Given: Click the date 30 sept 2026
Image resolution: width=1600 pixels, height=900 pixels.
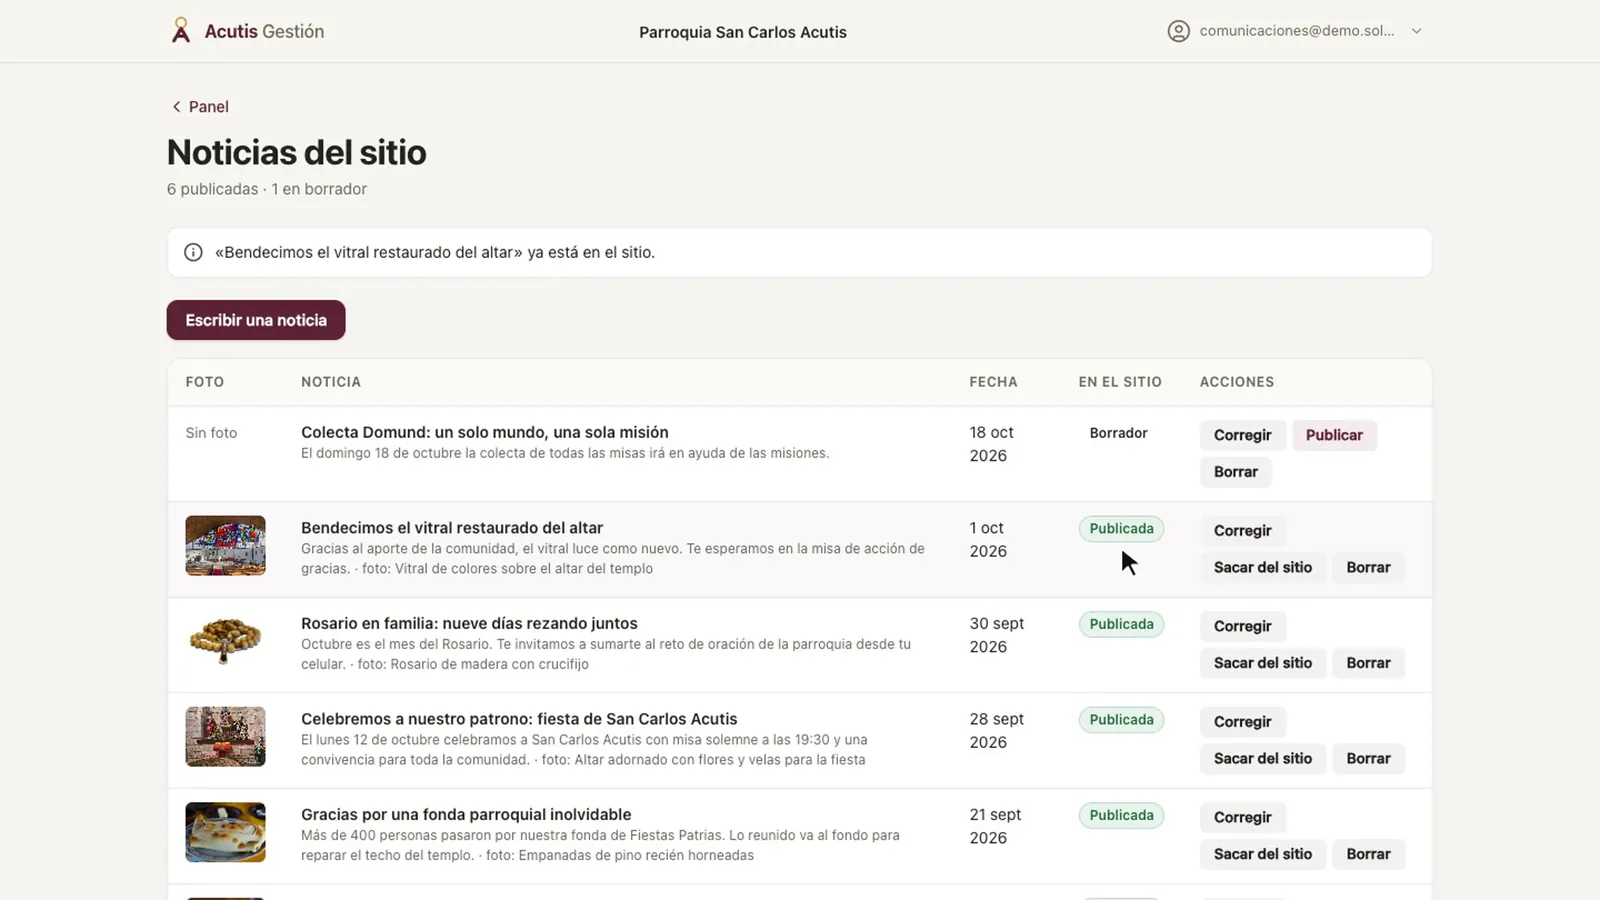Looking at the screenshot, I should pos(997,635).
